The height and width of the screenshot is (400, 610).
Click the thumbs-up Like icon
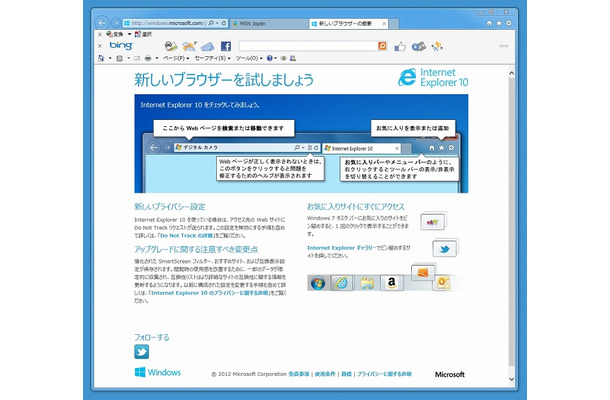(400, 47)
